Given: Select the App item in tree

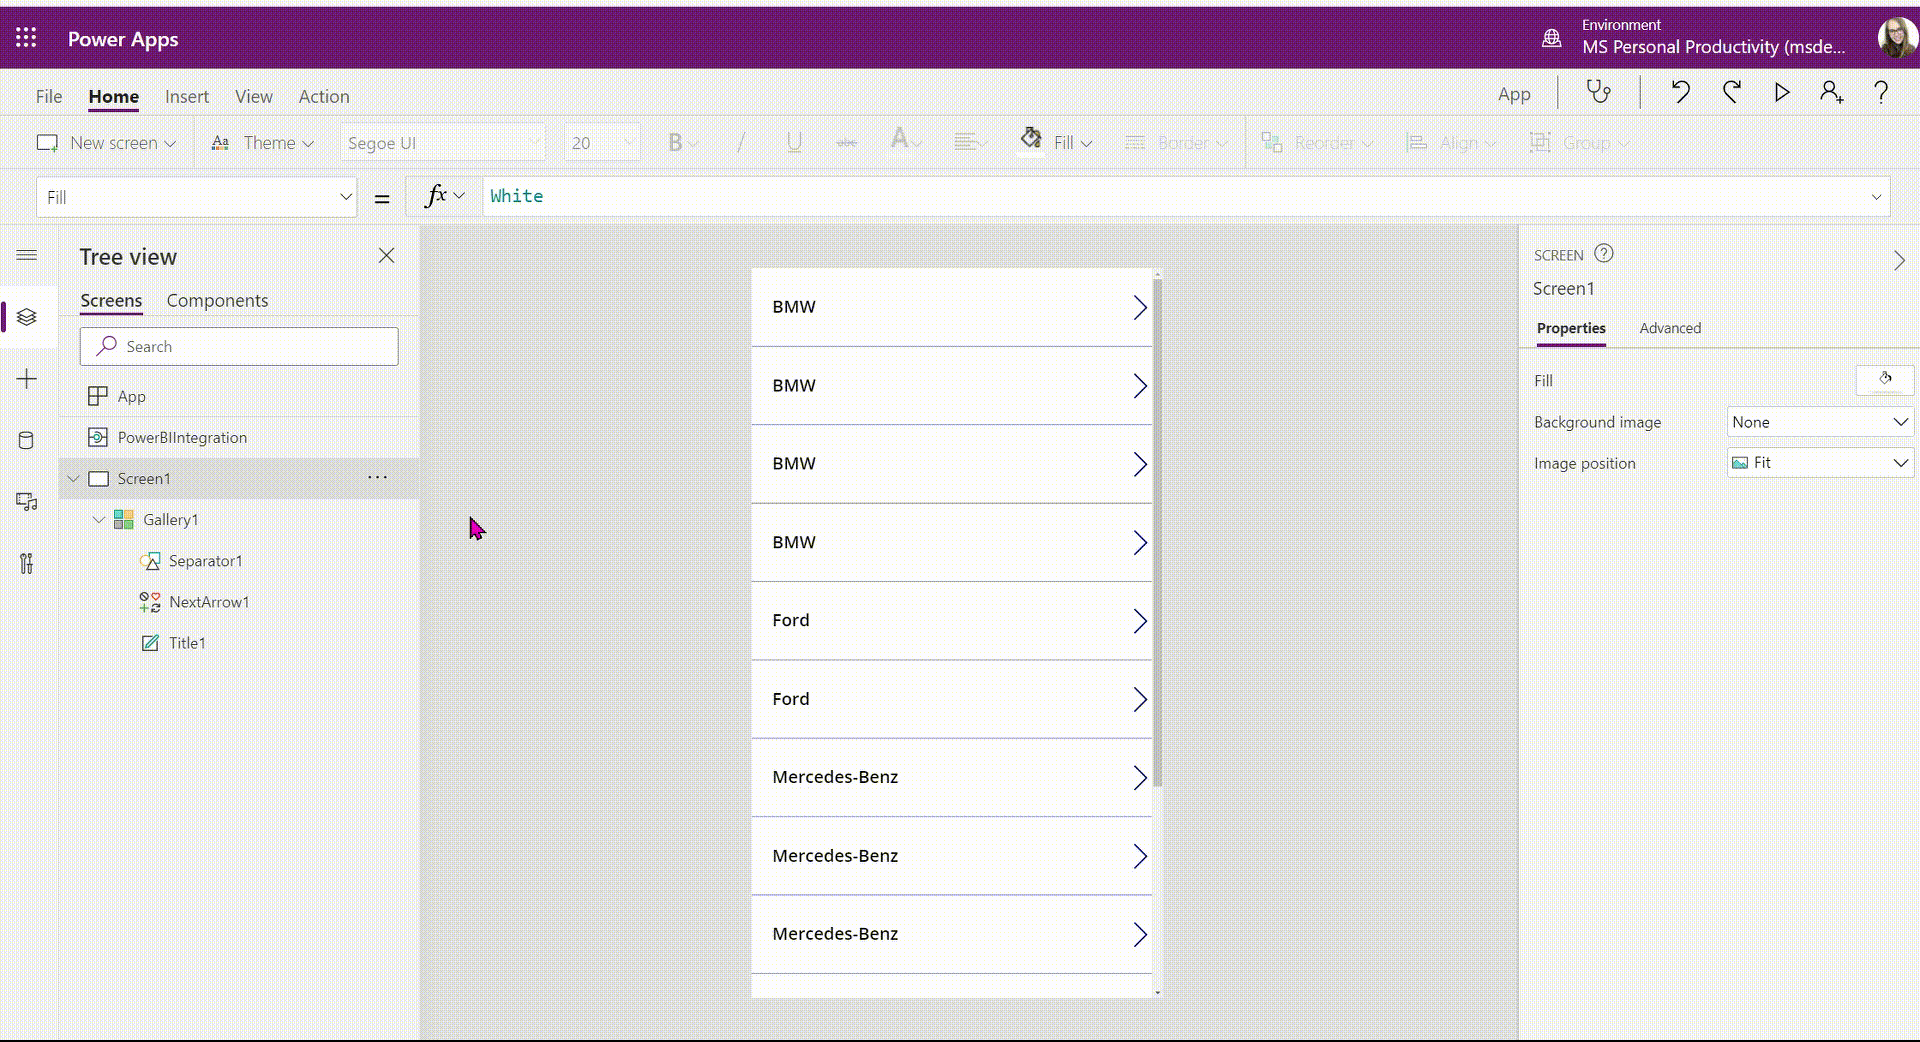Looking at the screenshot, I should click(131, 396).
